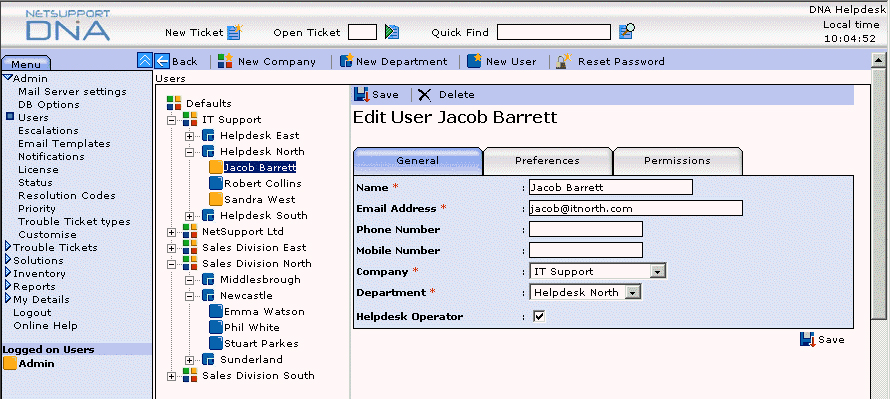
Task: Click the New Ticket icon
Action: 234,32
